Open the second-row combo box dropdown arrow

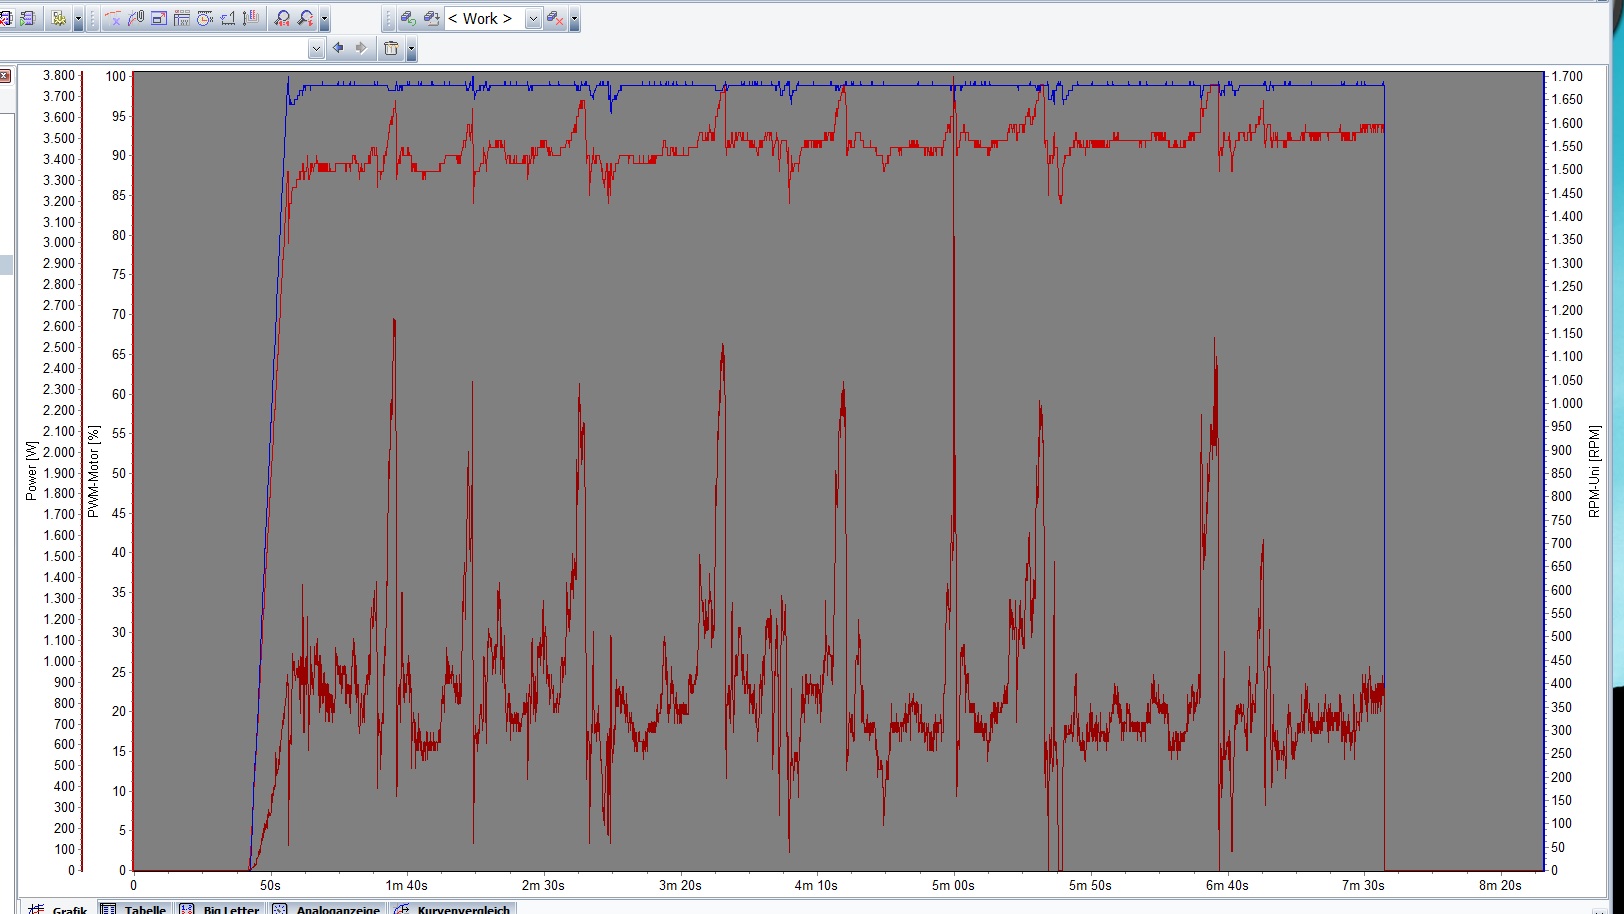[x=316, y=48]
